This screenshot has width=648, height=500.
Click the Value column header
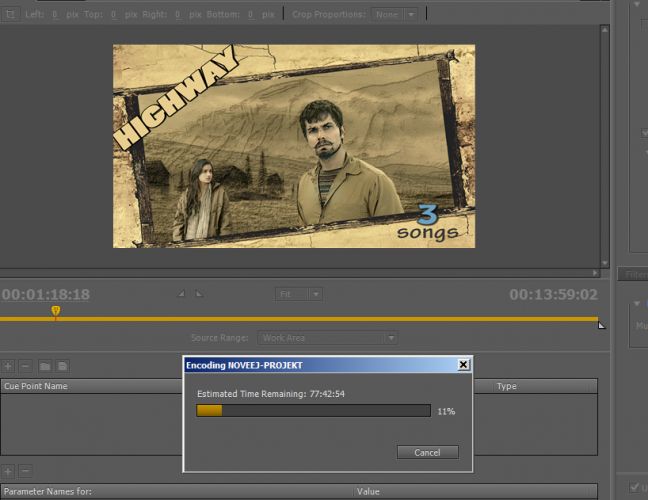(x=475, y=491)
